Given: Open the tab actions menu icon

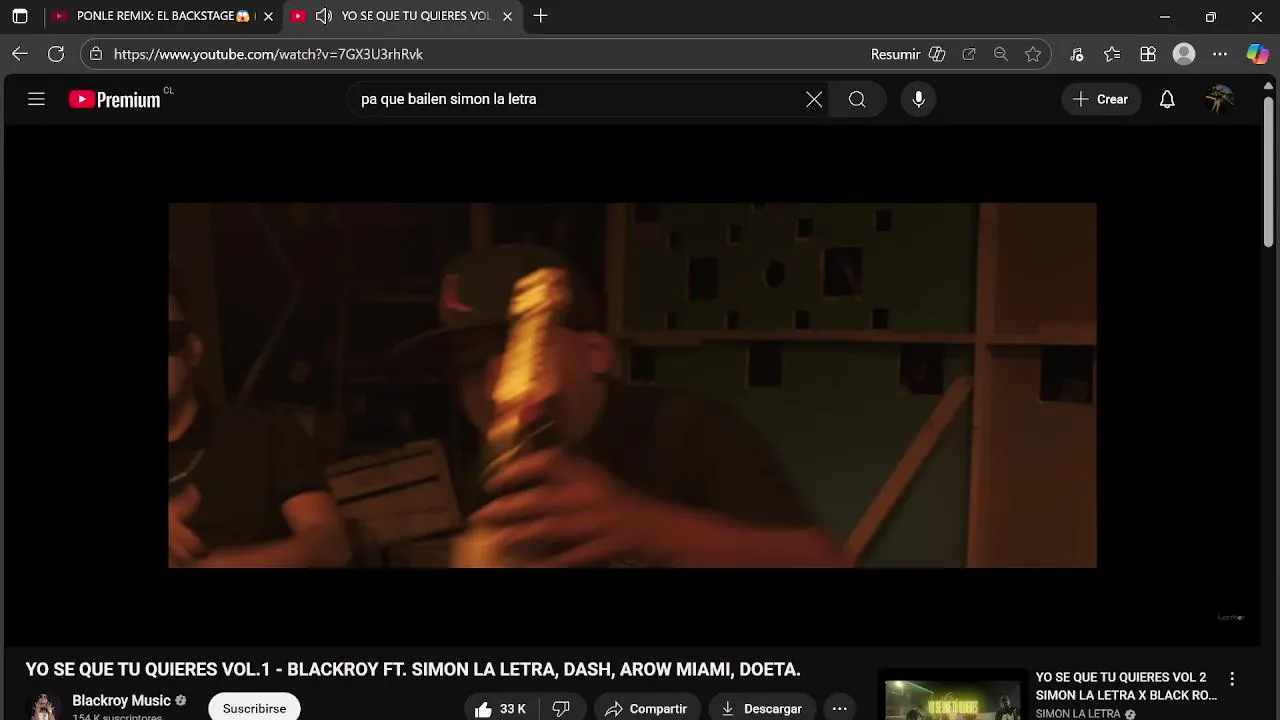Looking at the screenshot, I should 20,16.
